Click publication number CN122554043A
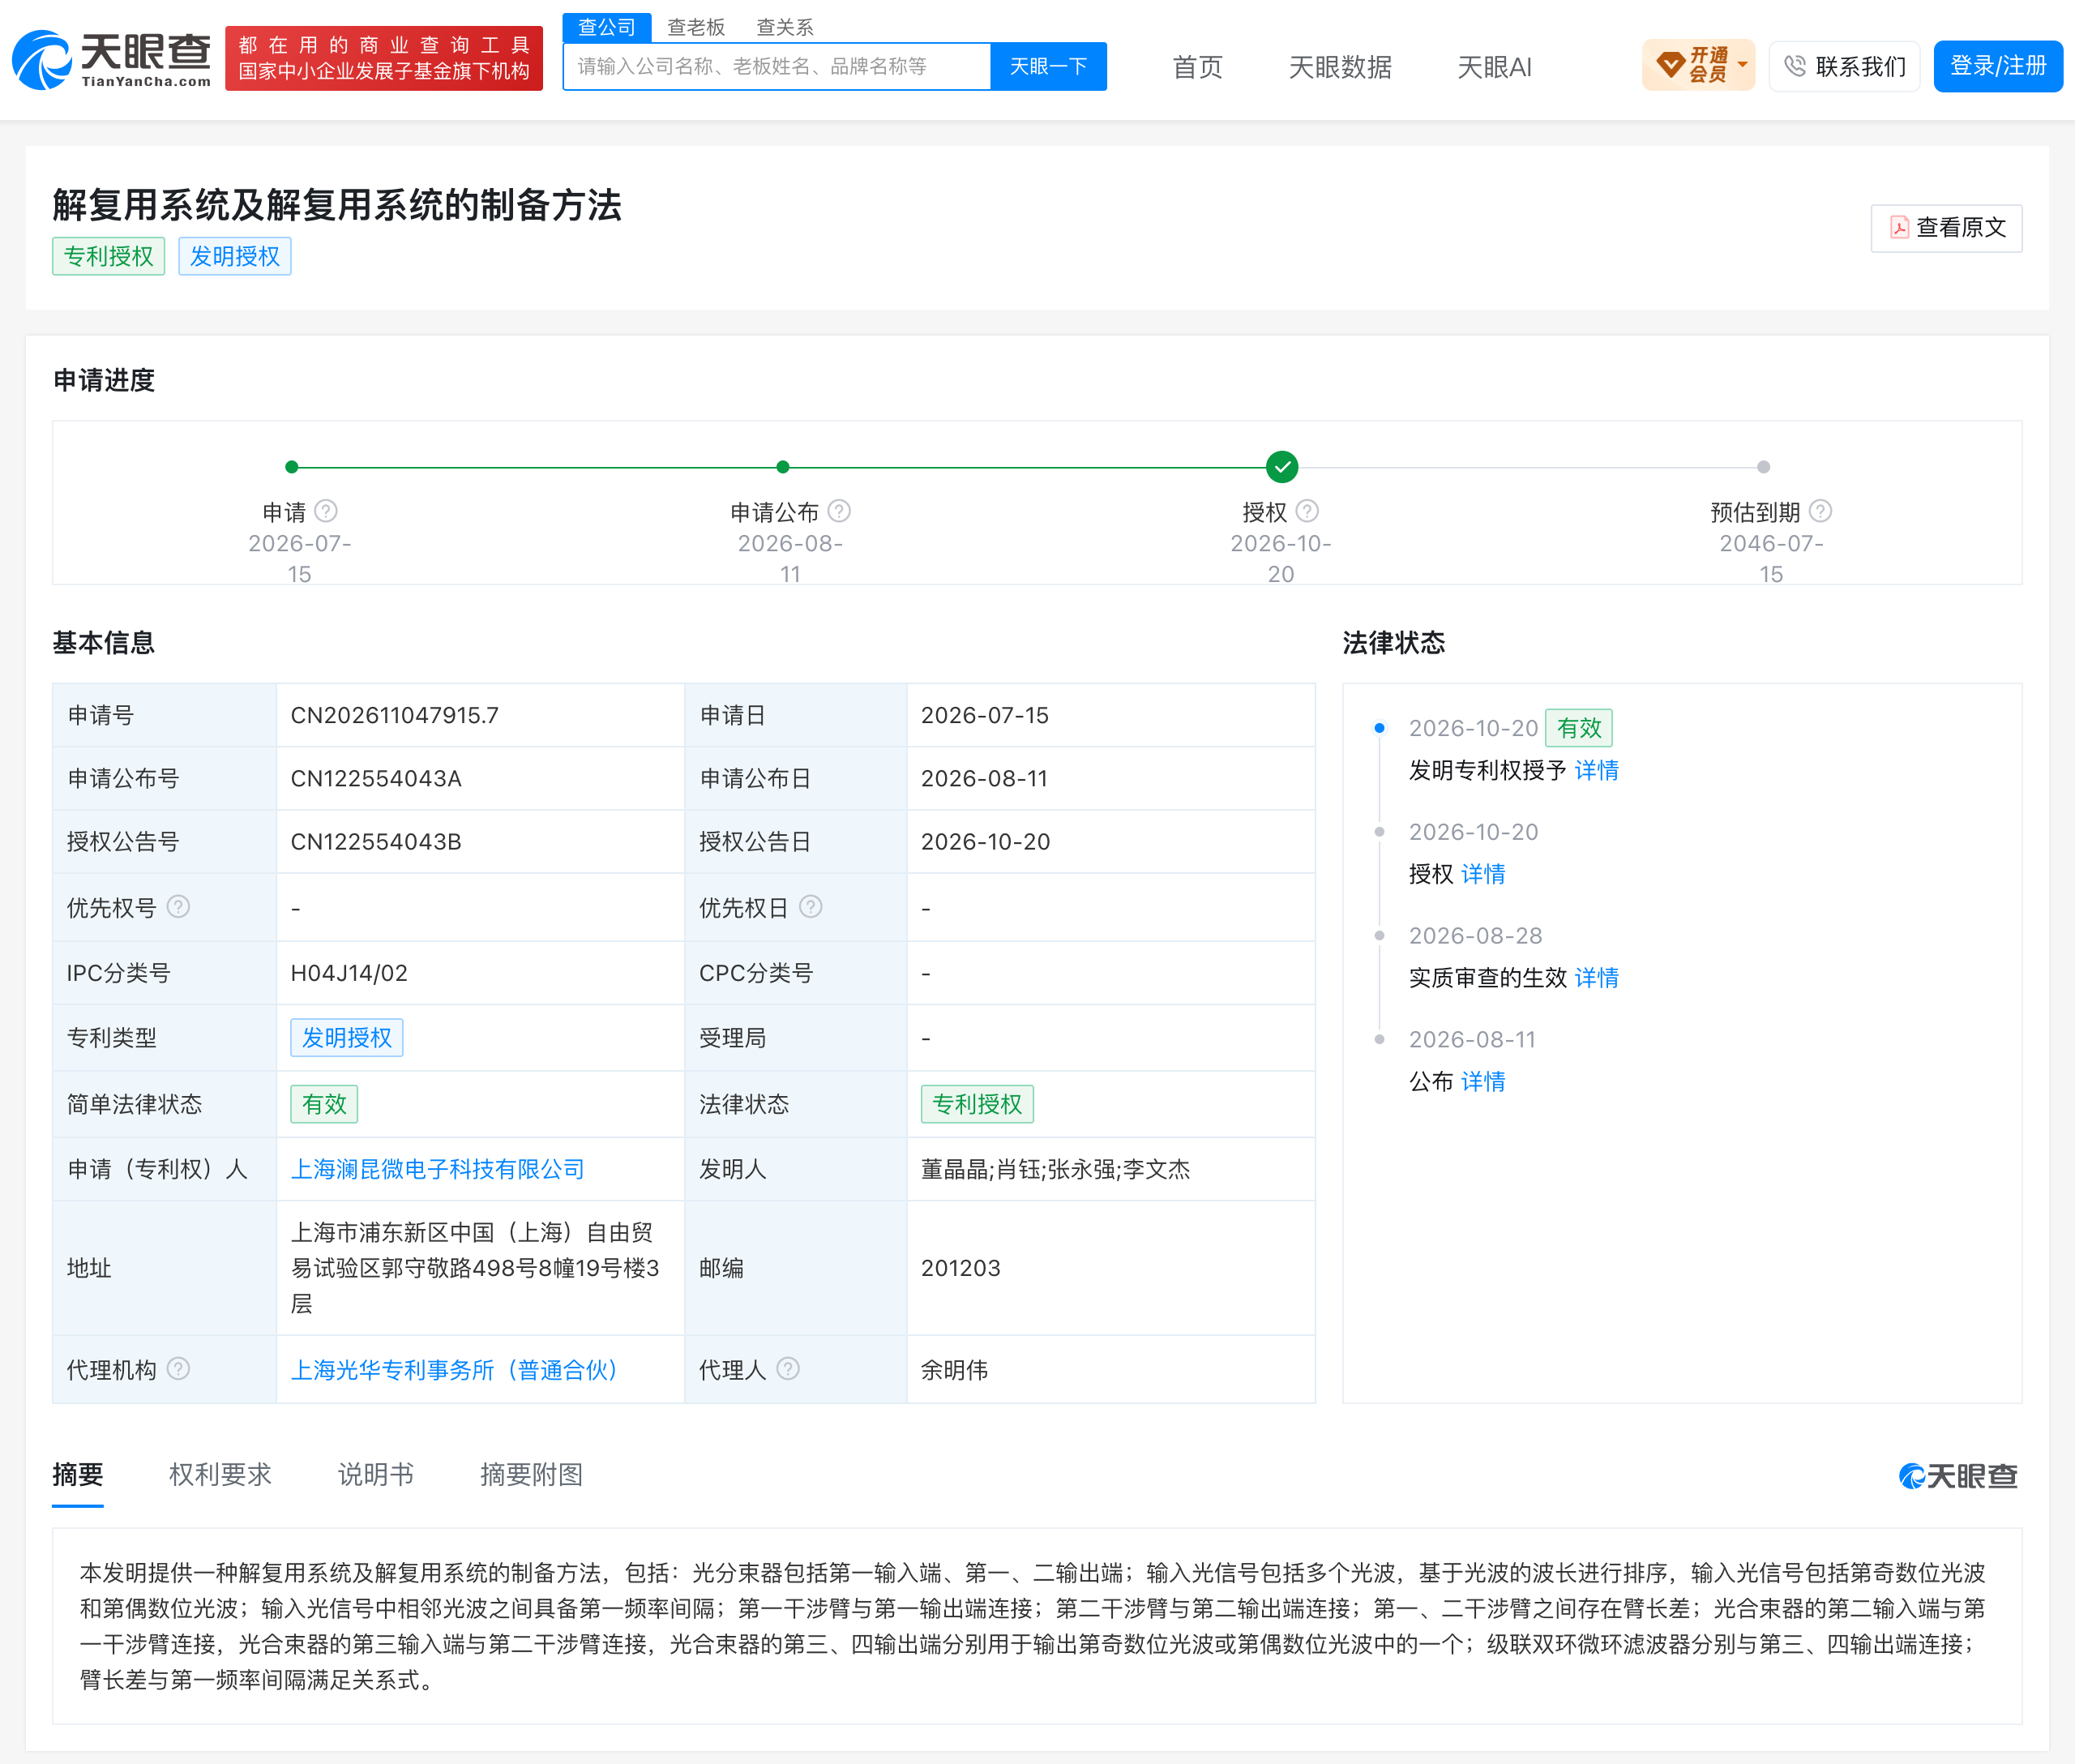 pyautogui.click(x=376, y=779)
